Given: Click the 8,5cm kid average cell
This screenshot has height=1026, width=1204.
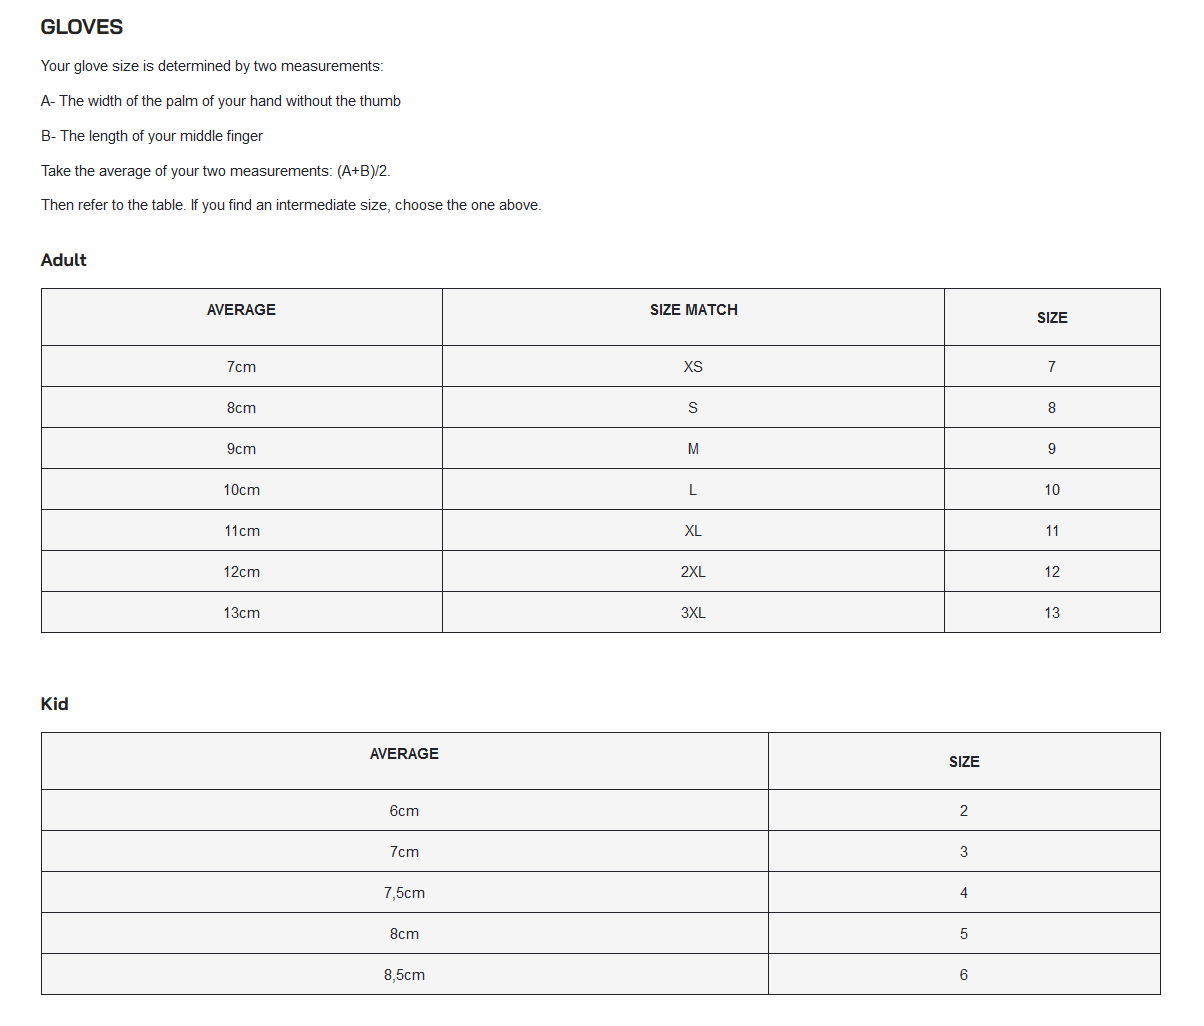Looking at the screenshot, I should click(404, 975).
